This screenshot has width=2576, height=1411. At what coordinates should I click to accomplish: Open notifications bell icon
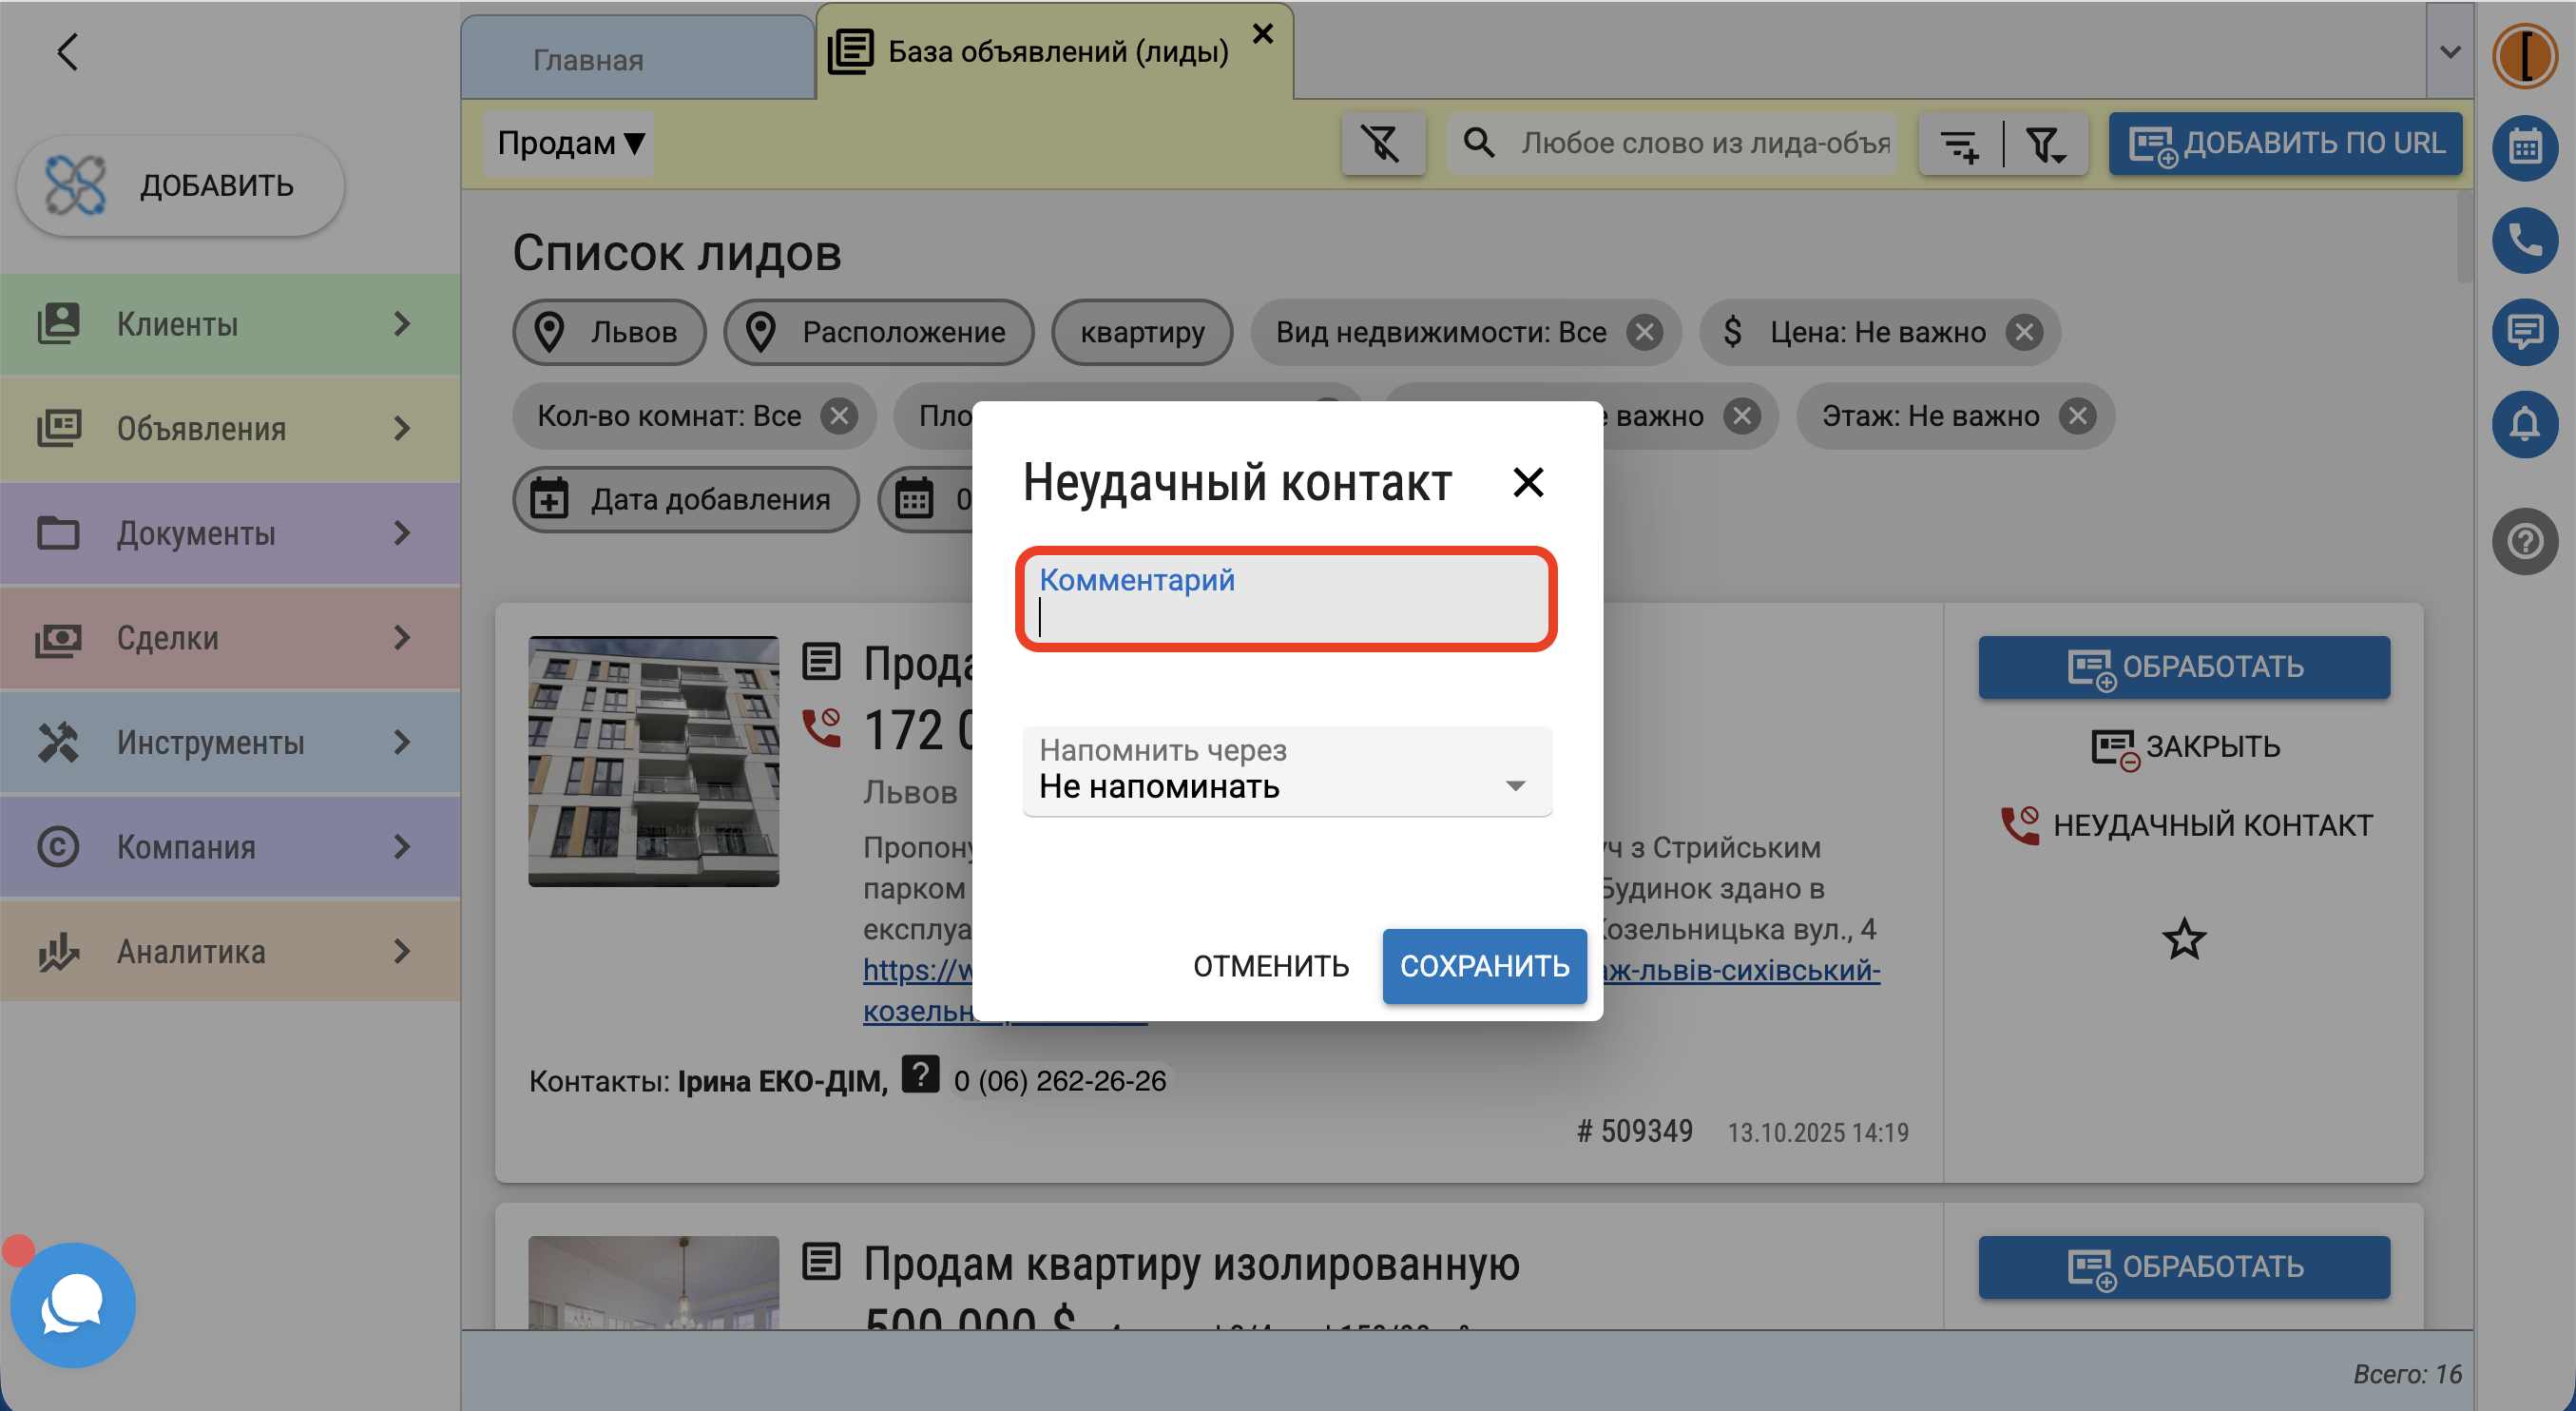[2524, 424]
